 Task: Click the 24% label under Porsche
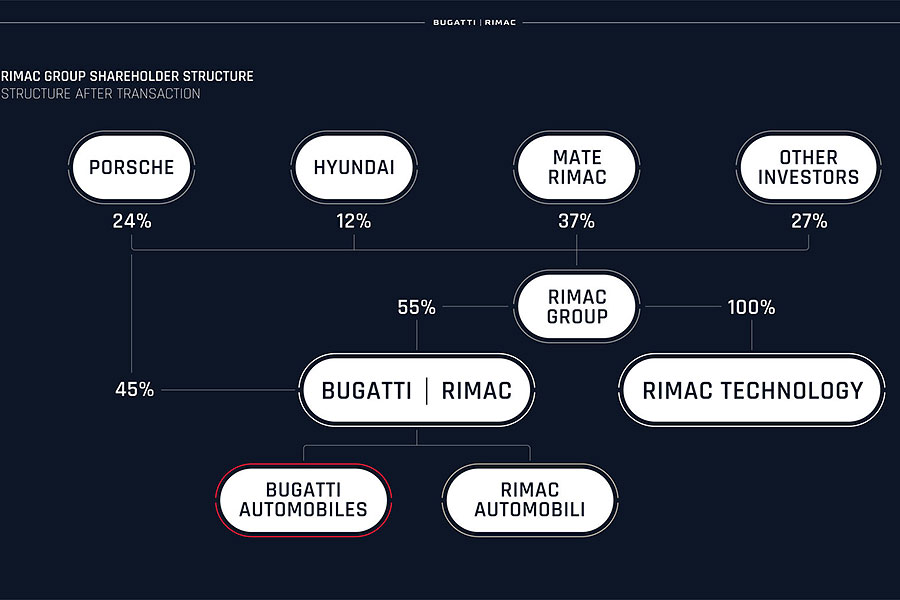132,222
